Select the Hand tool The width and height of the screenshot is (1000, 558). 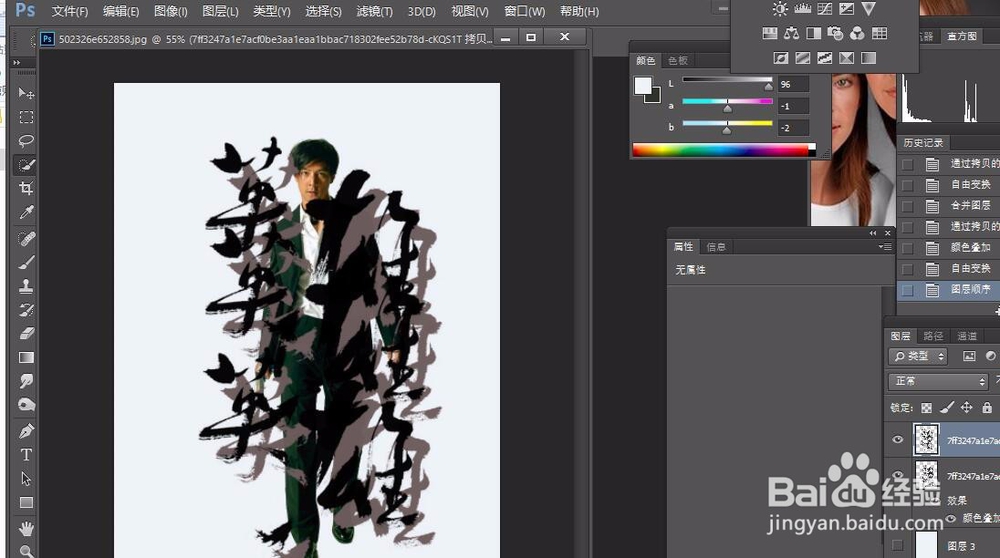(x=26, y=529)
